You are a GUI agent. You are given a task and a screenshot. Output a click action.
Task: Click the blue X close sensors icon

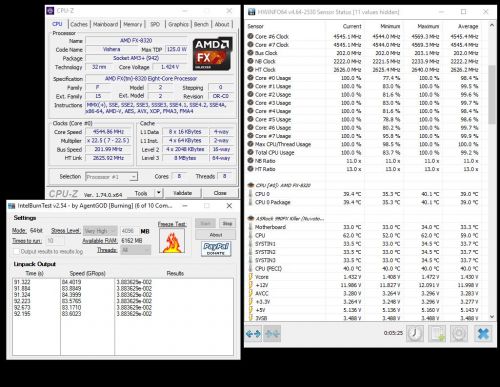pyautogui.click(x=483, y=333)
